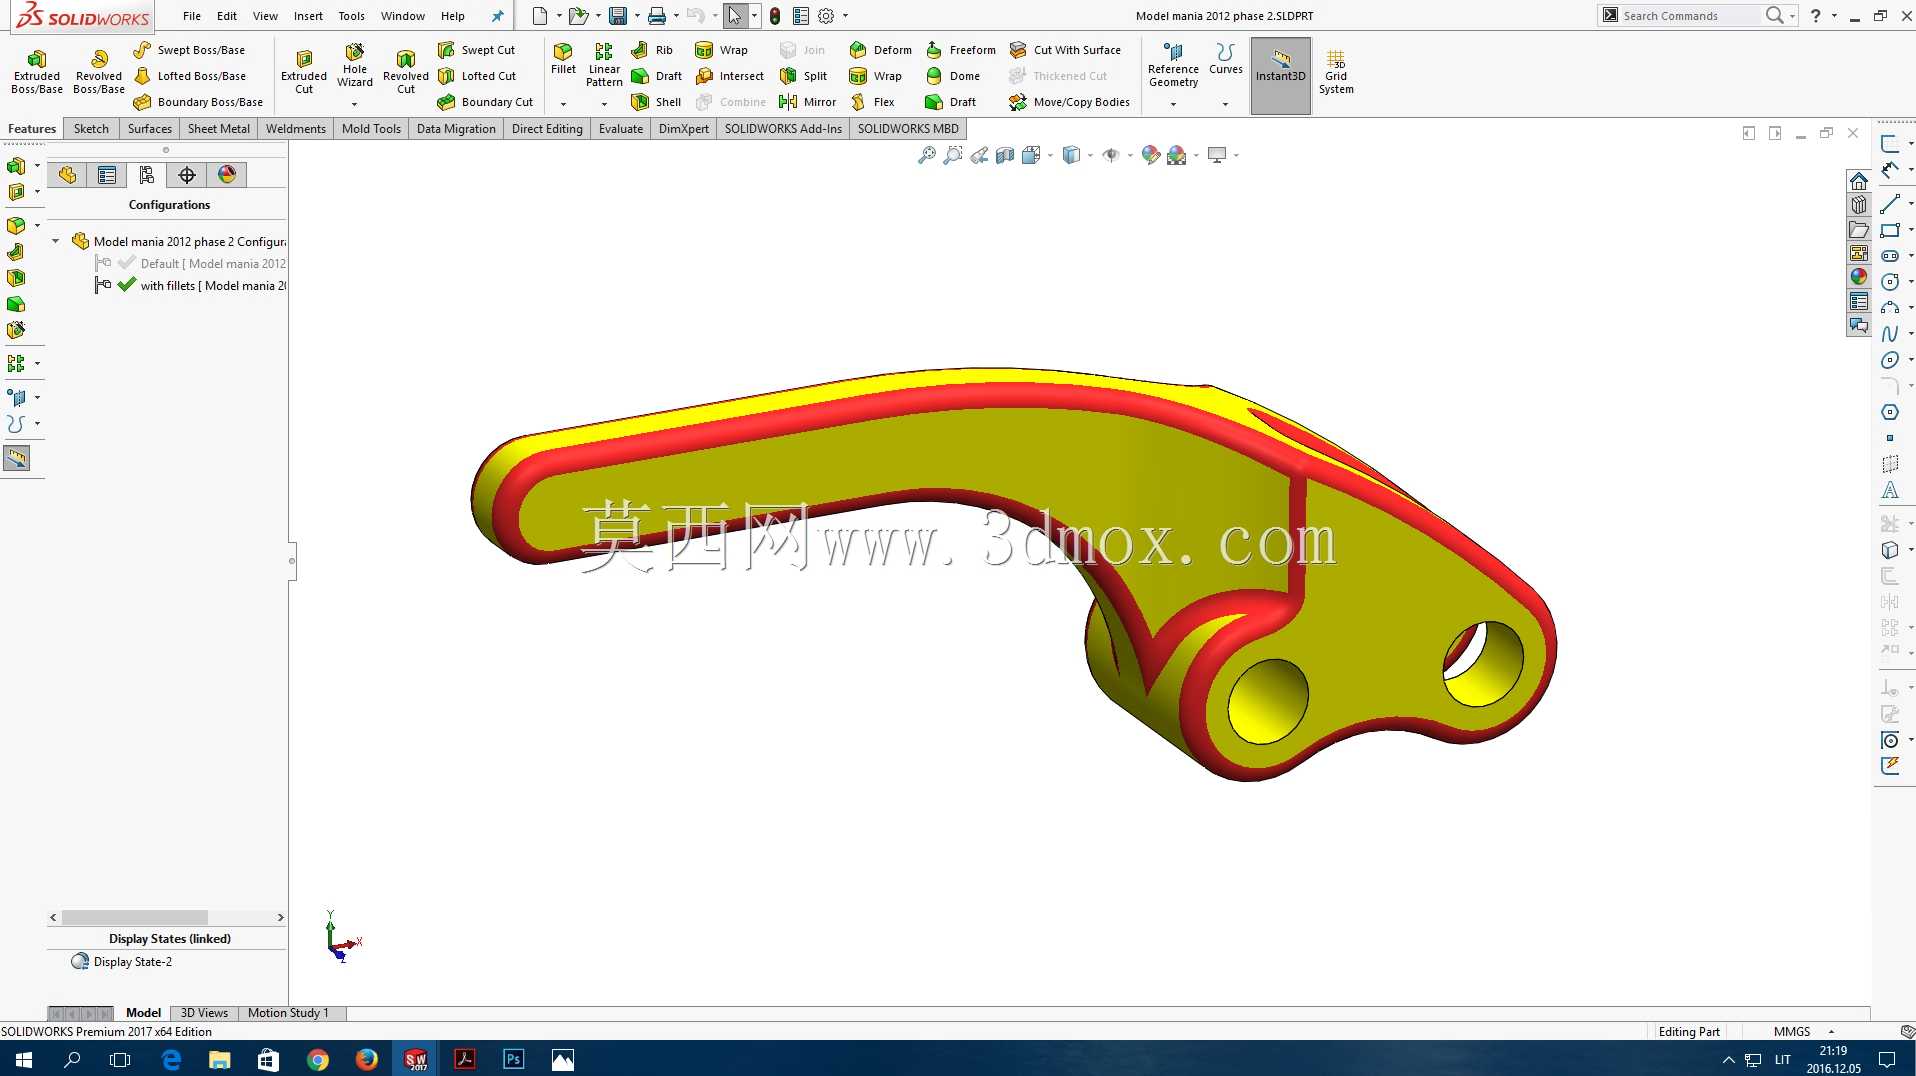
Task: Open the Options gear dropdown arrow
Action: 845,16
